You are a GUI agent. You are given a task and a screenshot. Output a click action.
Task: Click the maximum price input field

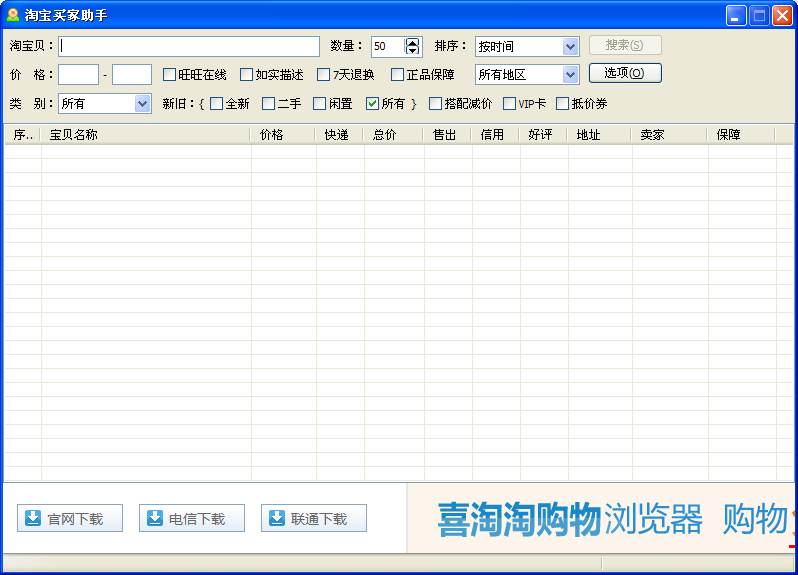tap(132, 75)
